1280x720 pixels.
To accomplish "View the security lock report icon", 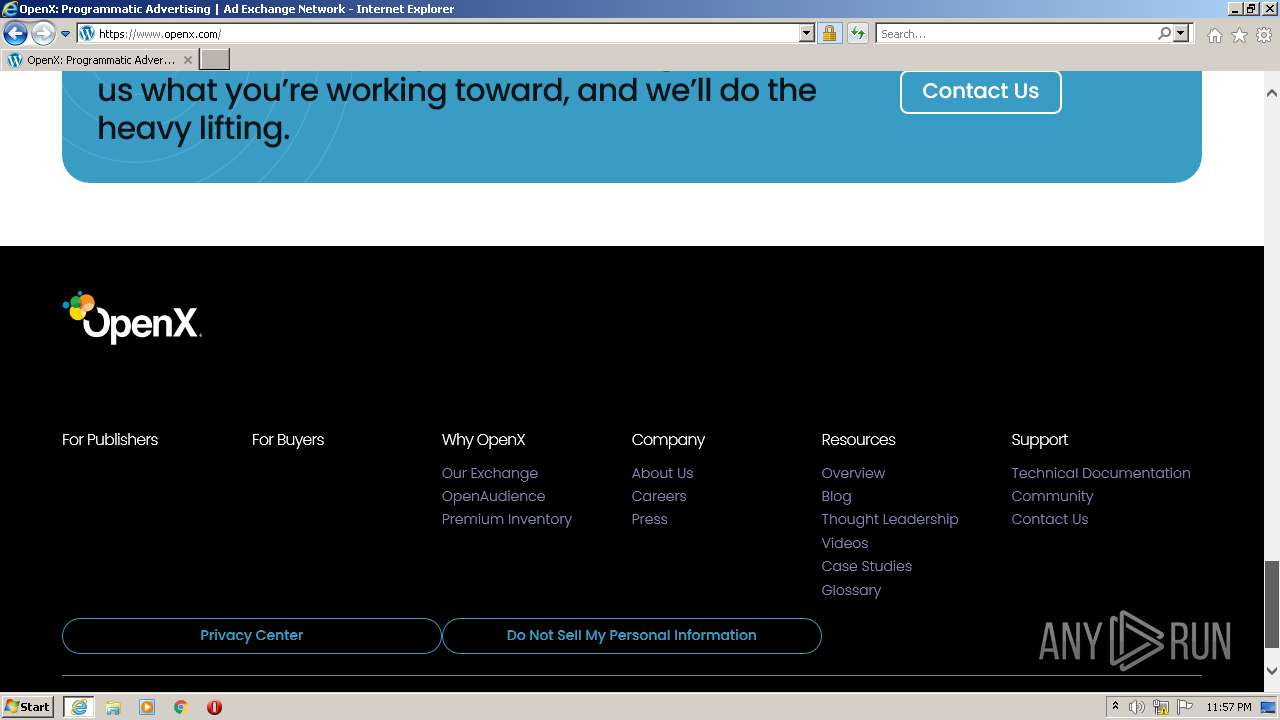I will tap(829, 34).
